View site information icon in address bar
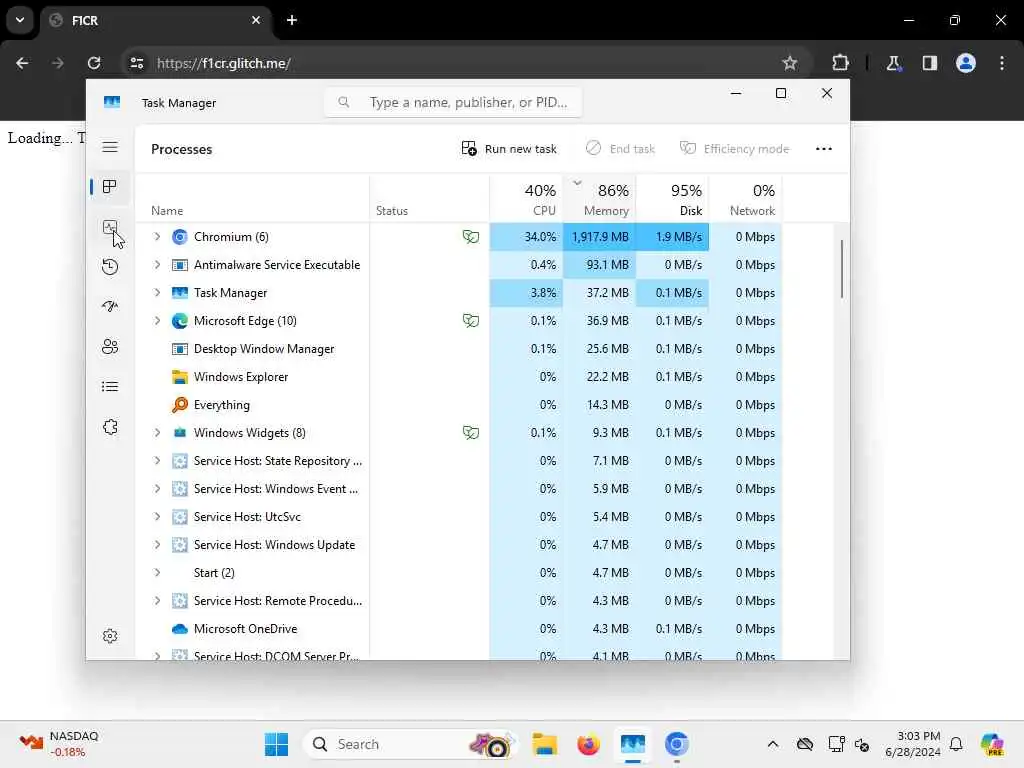The height and width of the screenshot is (768, 1024). point(136,63)
